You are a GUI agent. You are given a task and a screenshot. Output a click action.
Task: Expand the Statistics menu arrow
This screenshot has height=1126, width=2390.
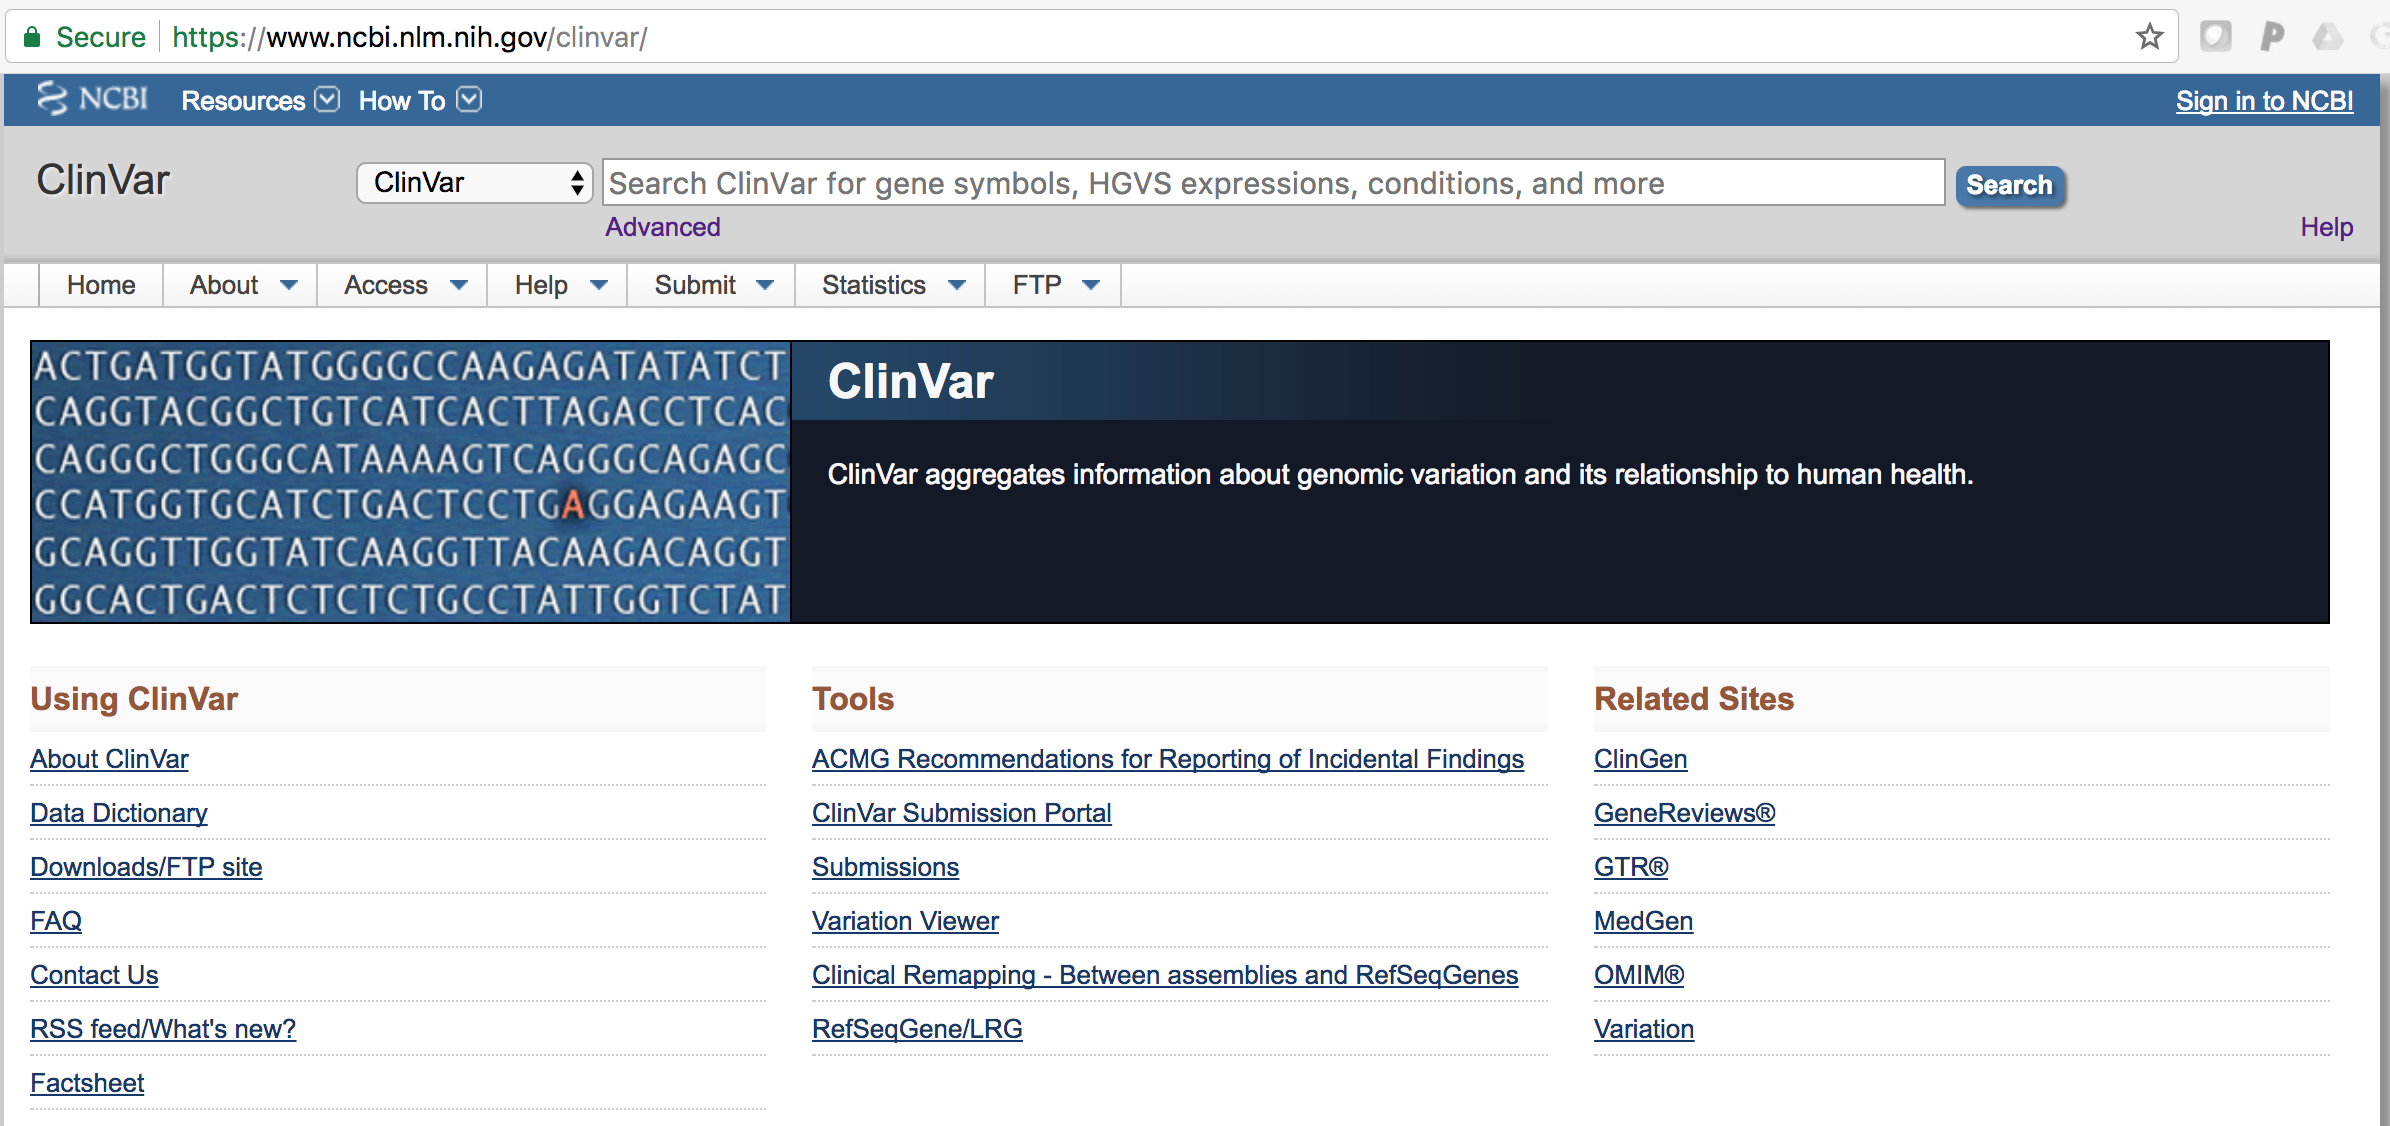tap(957, 285)
